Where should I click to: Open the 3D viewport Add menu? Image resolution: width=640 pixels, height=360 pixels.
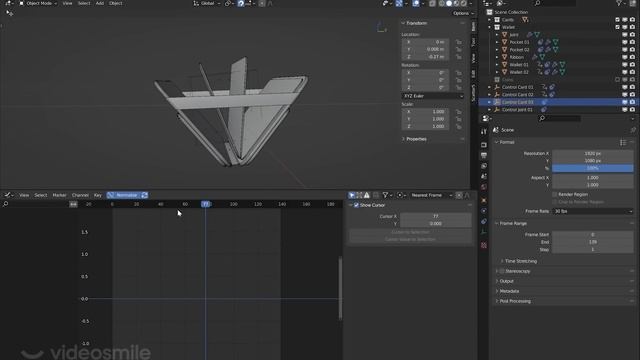(x=100, y=3)
